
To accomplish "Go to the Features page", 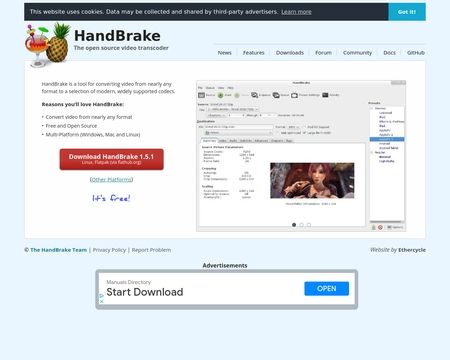I will coord(253,53).
